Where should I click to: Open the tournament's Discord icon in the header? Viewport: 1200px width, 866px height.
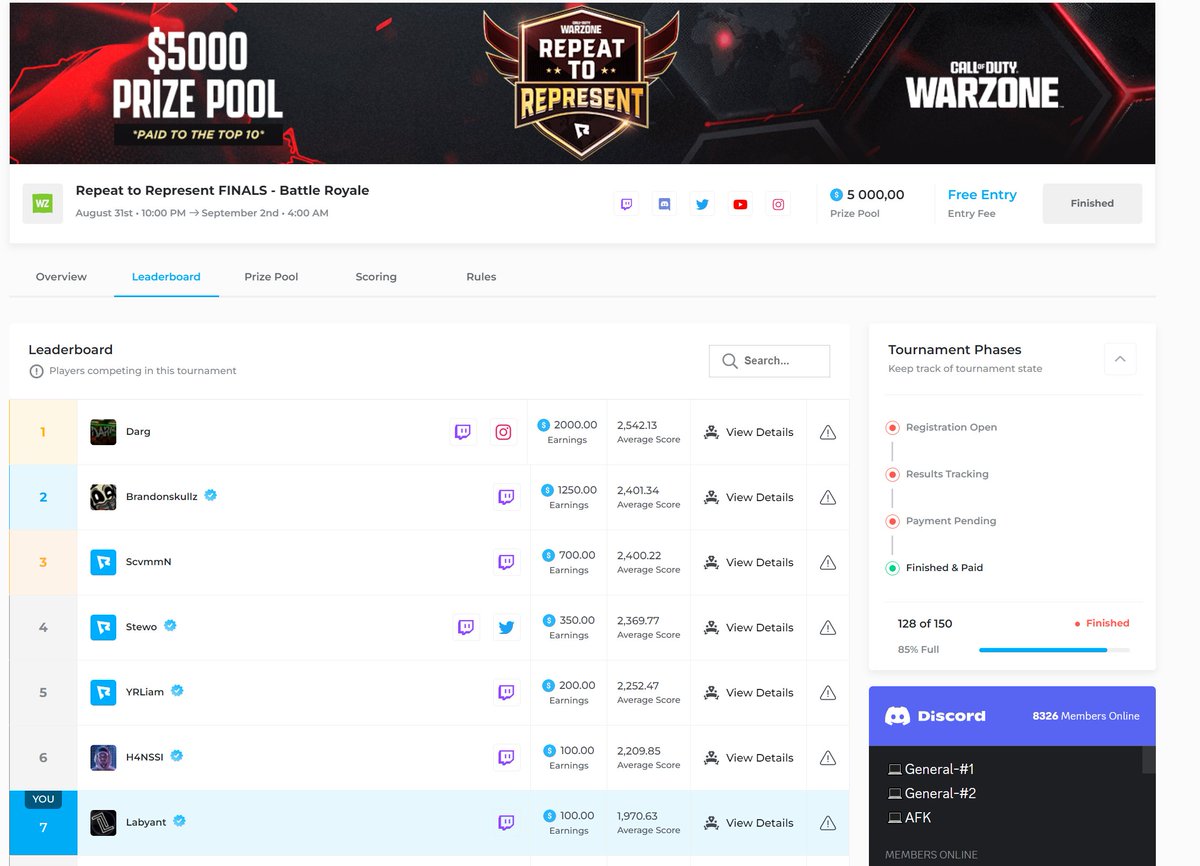click(664, 203)
